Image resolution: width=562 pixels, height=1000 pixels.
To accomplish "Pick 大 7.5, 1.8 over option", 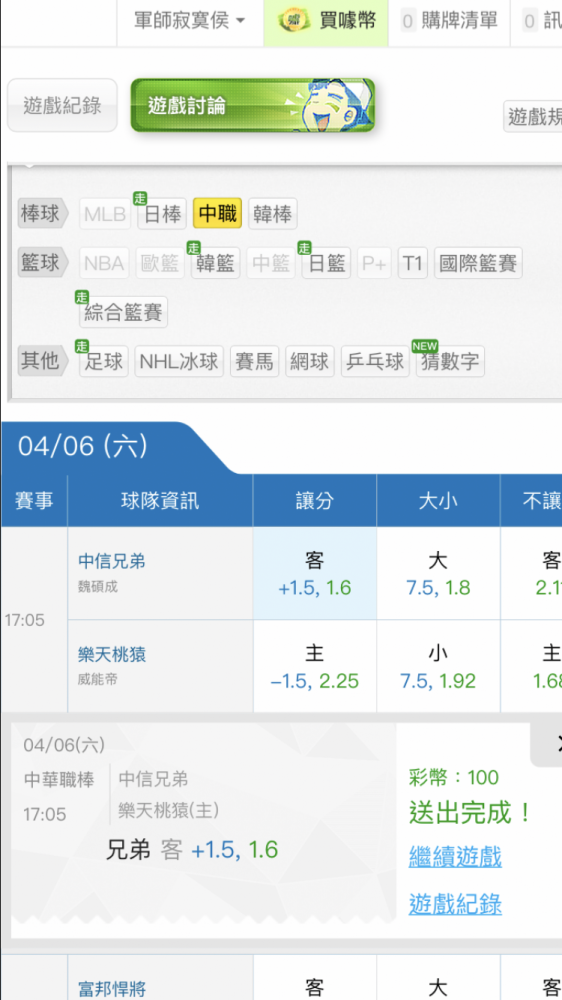I will point(438,573).
